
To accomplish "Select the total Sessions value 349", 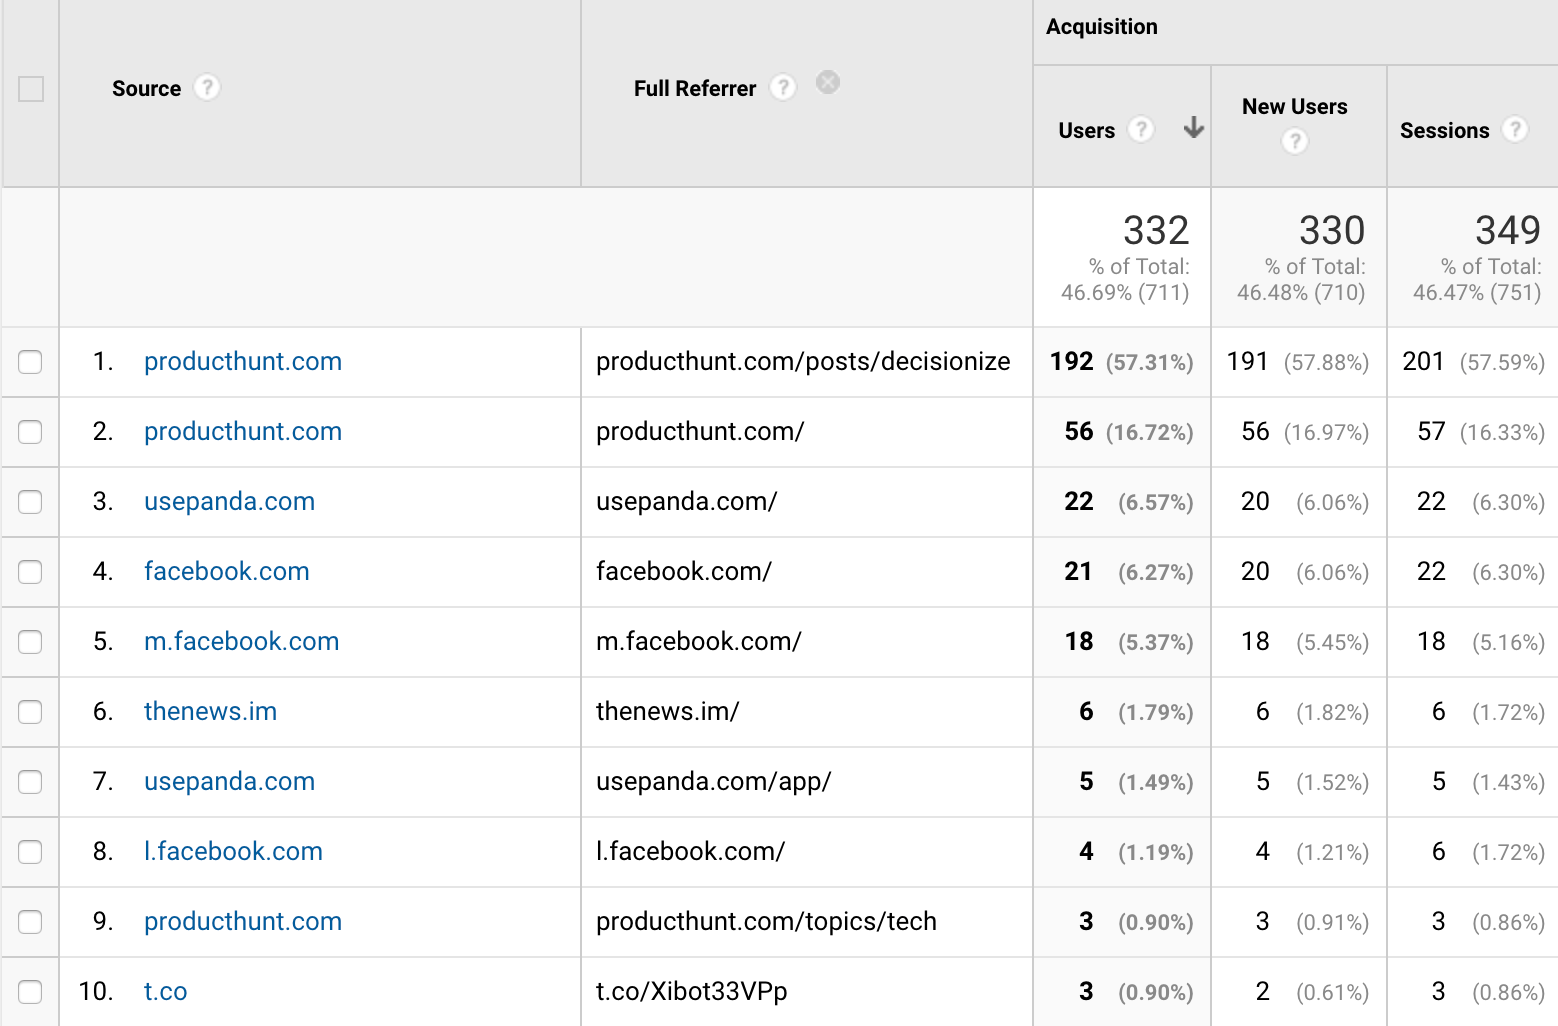I will pos(1508,231).
